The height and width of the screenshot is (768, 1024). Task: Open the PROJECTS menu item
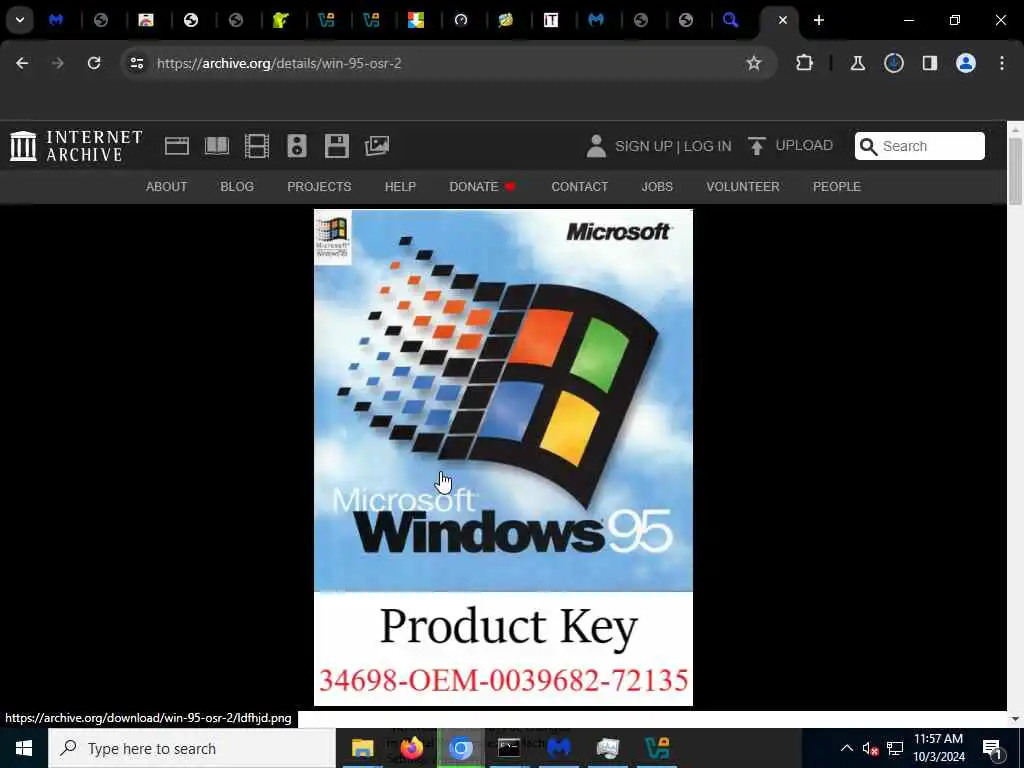pos(319,187)
